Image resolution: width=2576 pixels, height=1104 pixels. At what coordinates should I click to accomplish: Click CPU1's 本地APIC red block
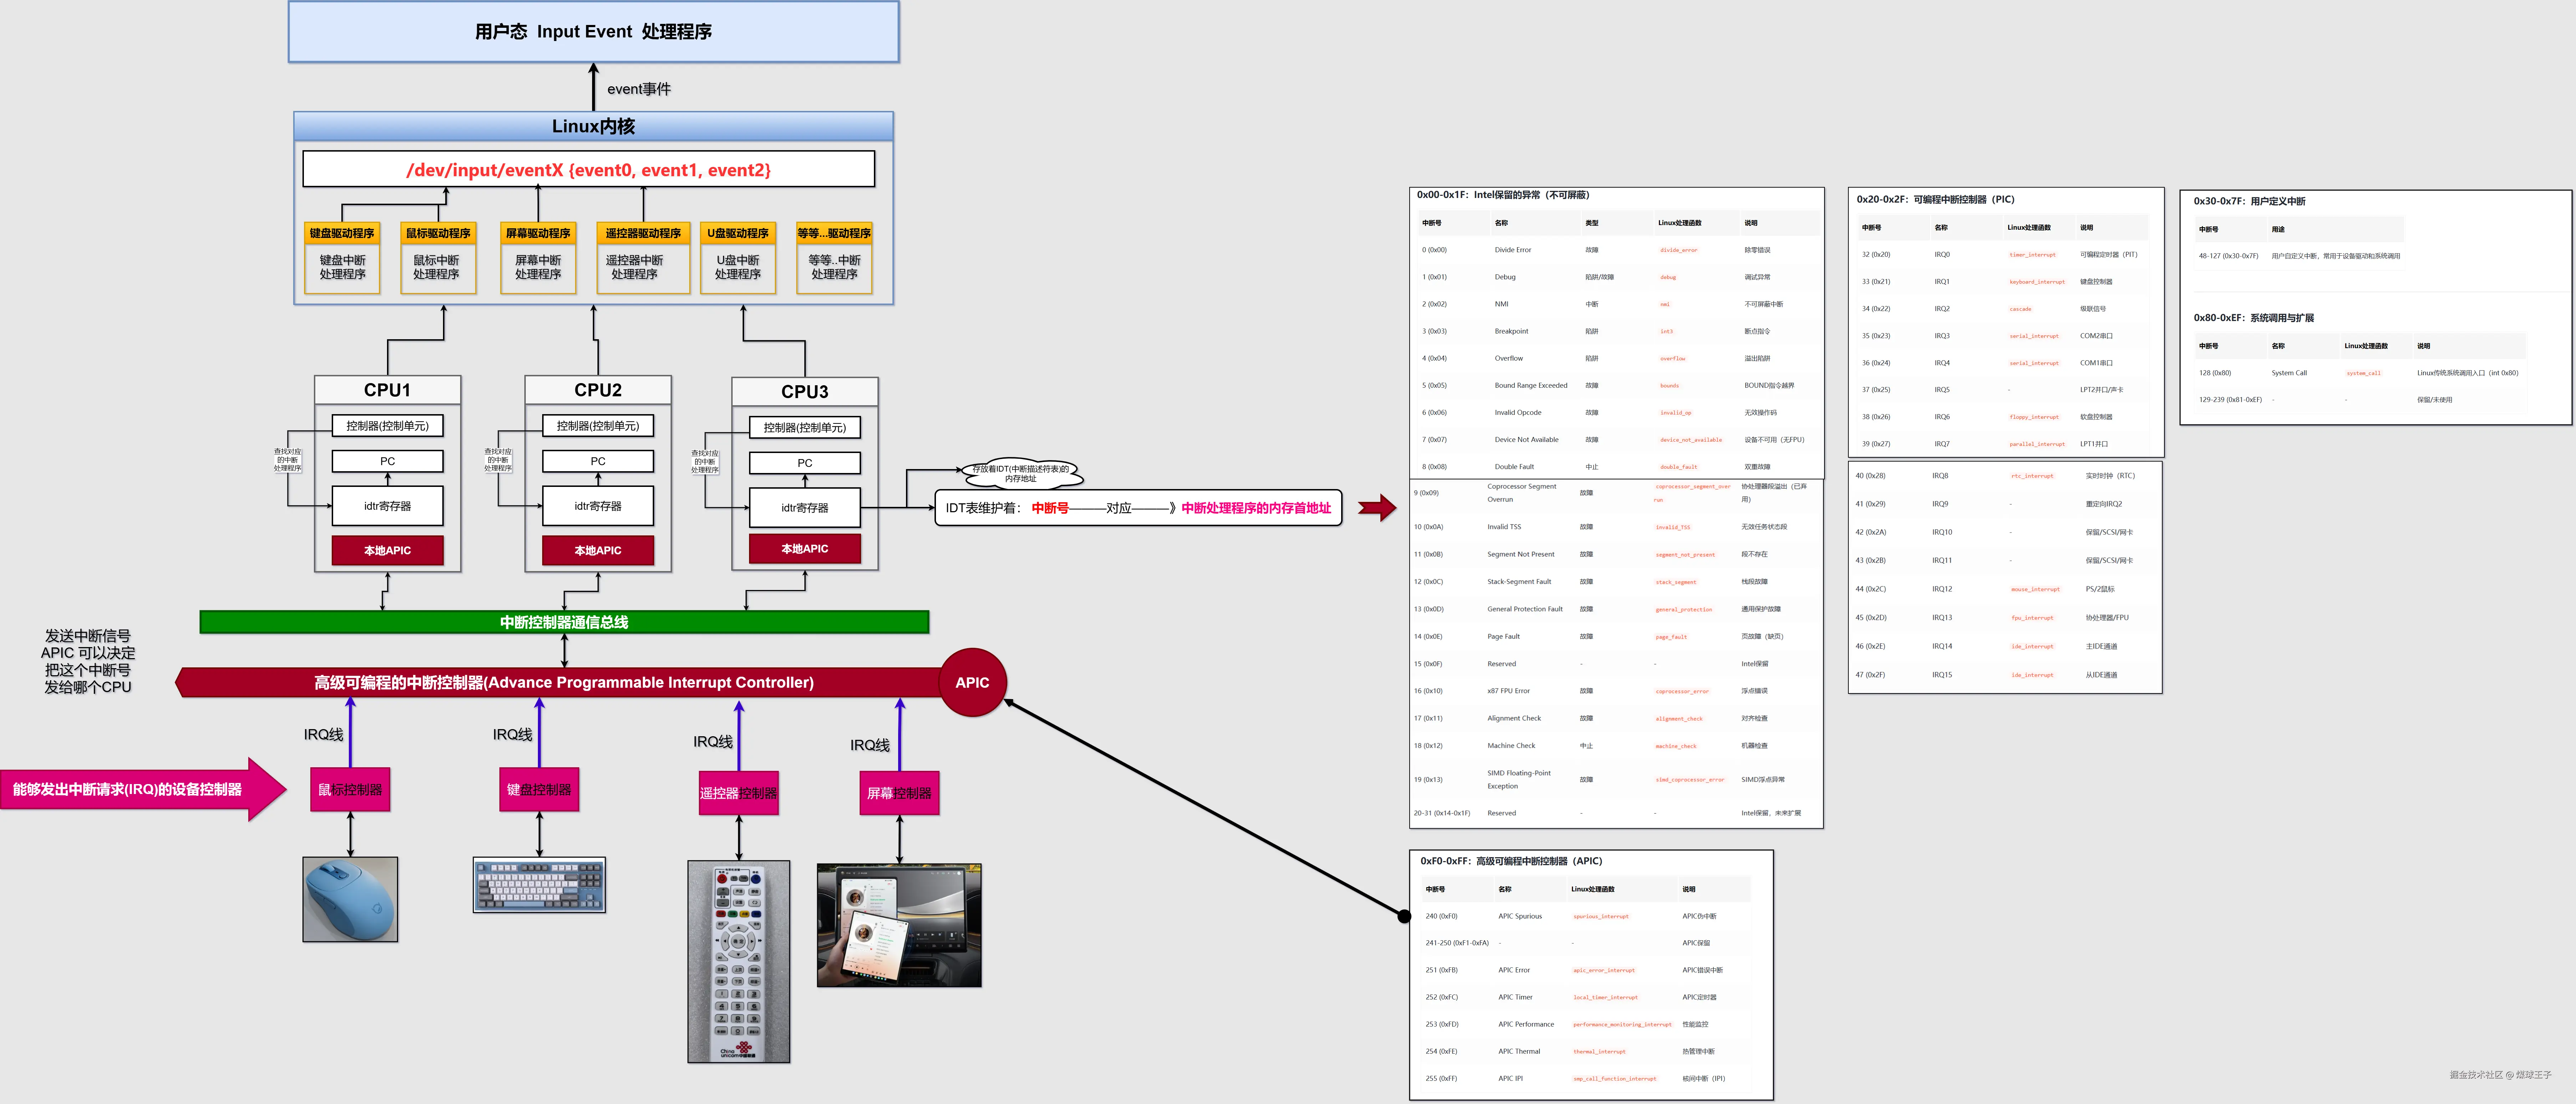coord(387,550)
